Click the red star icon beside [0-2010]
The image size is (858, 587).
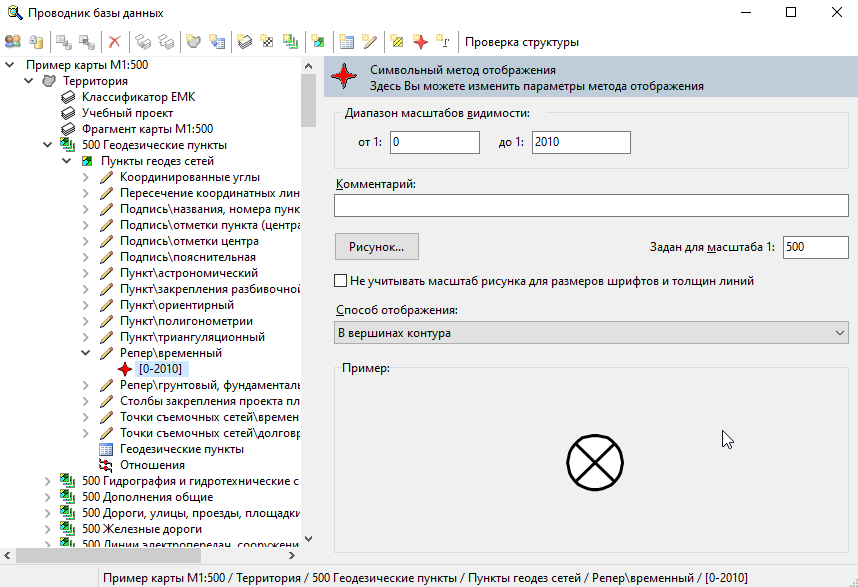click(x=125, y=369)
